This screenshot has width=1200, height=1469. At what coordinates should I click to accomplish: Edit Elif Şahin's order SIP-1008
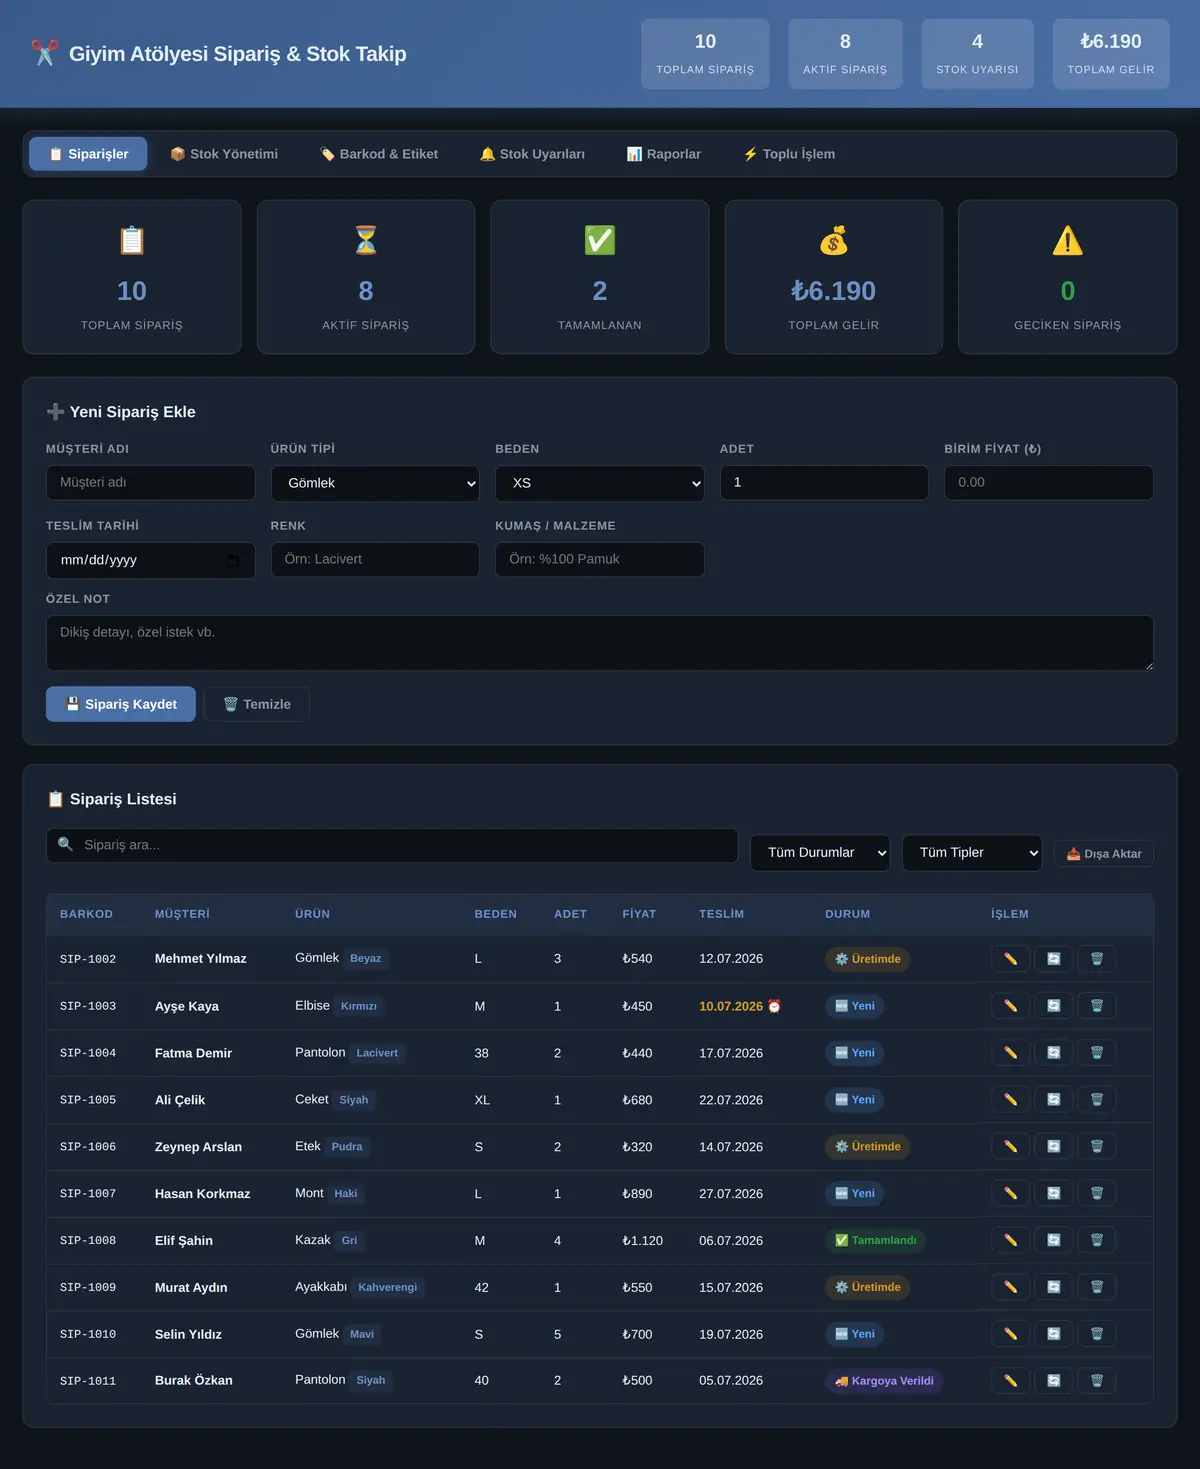pyautogui.click(x=1010, y=1240)
